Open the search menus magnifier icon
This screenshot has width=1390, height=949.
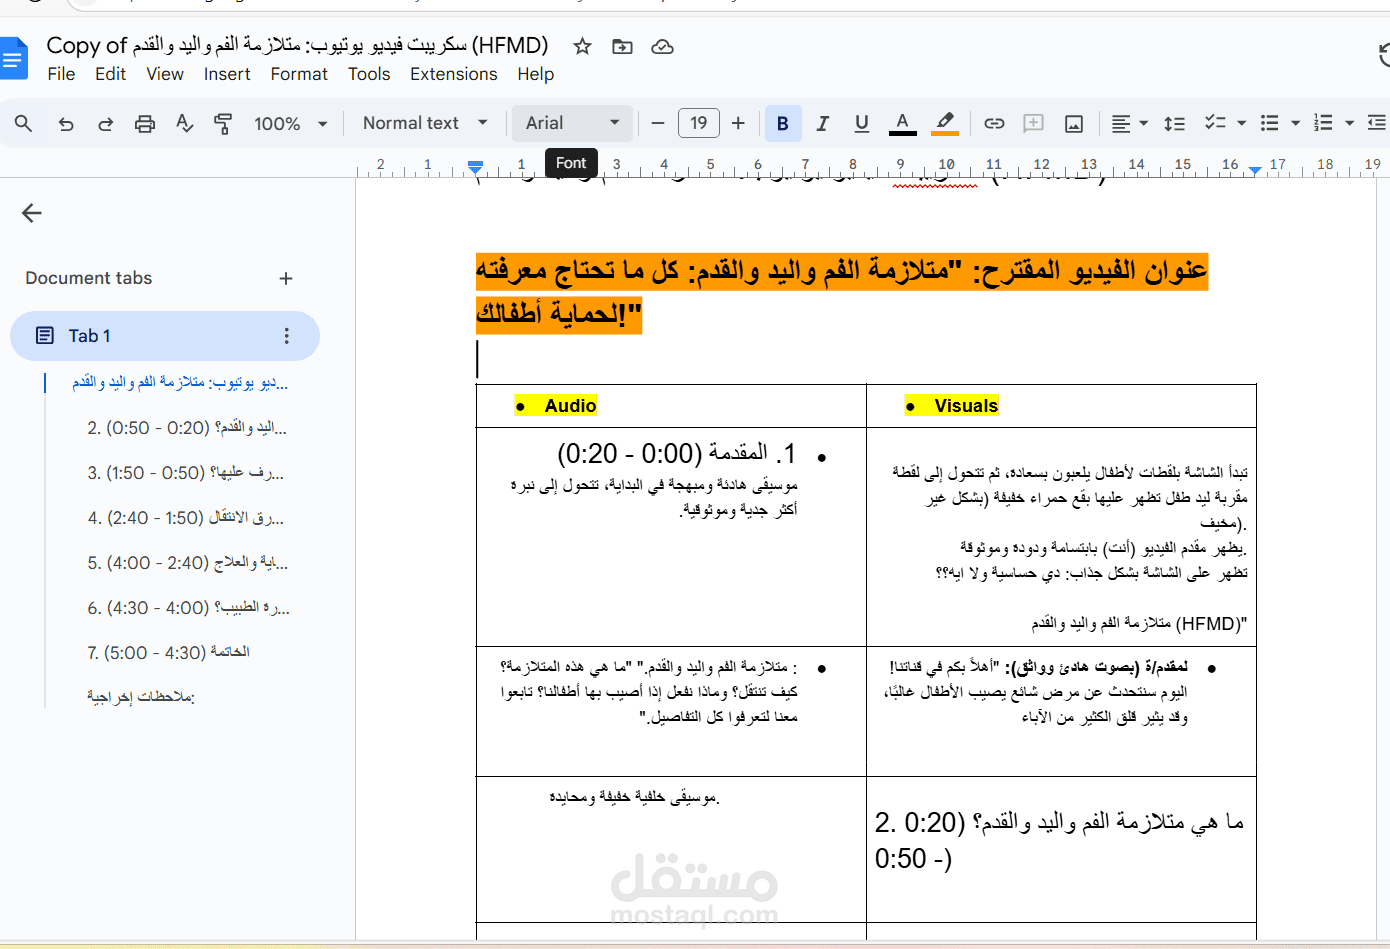(x=24, y=123)
